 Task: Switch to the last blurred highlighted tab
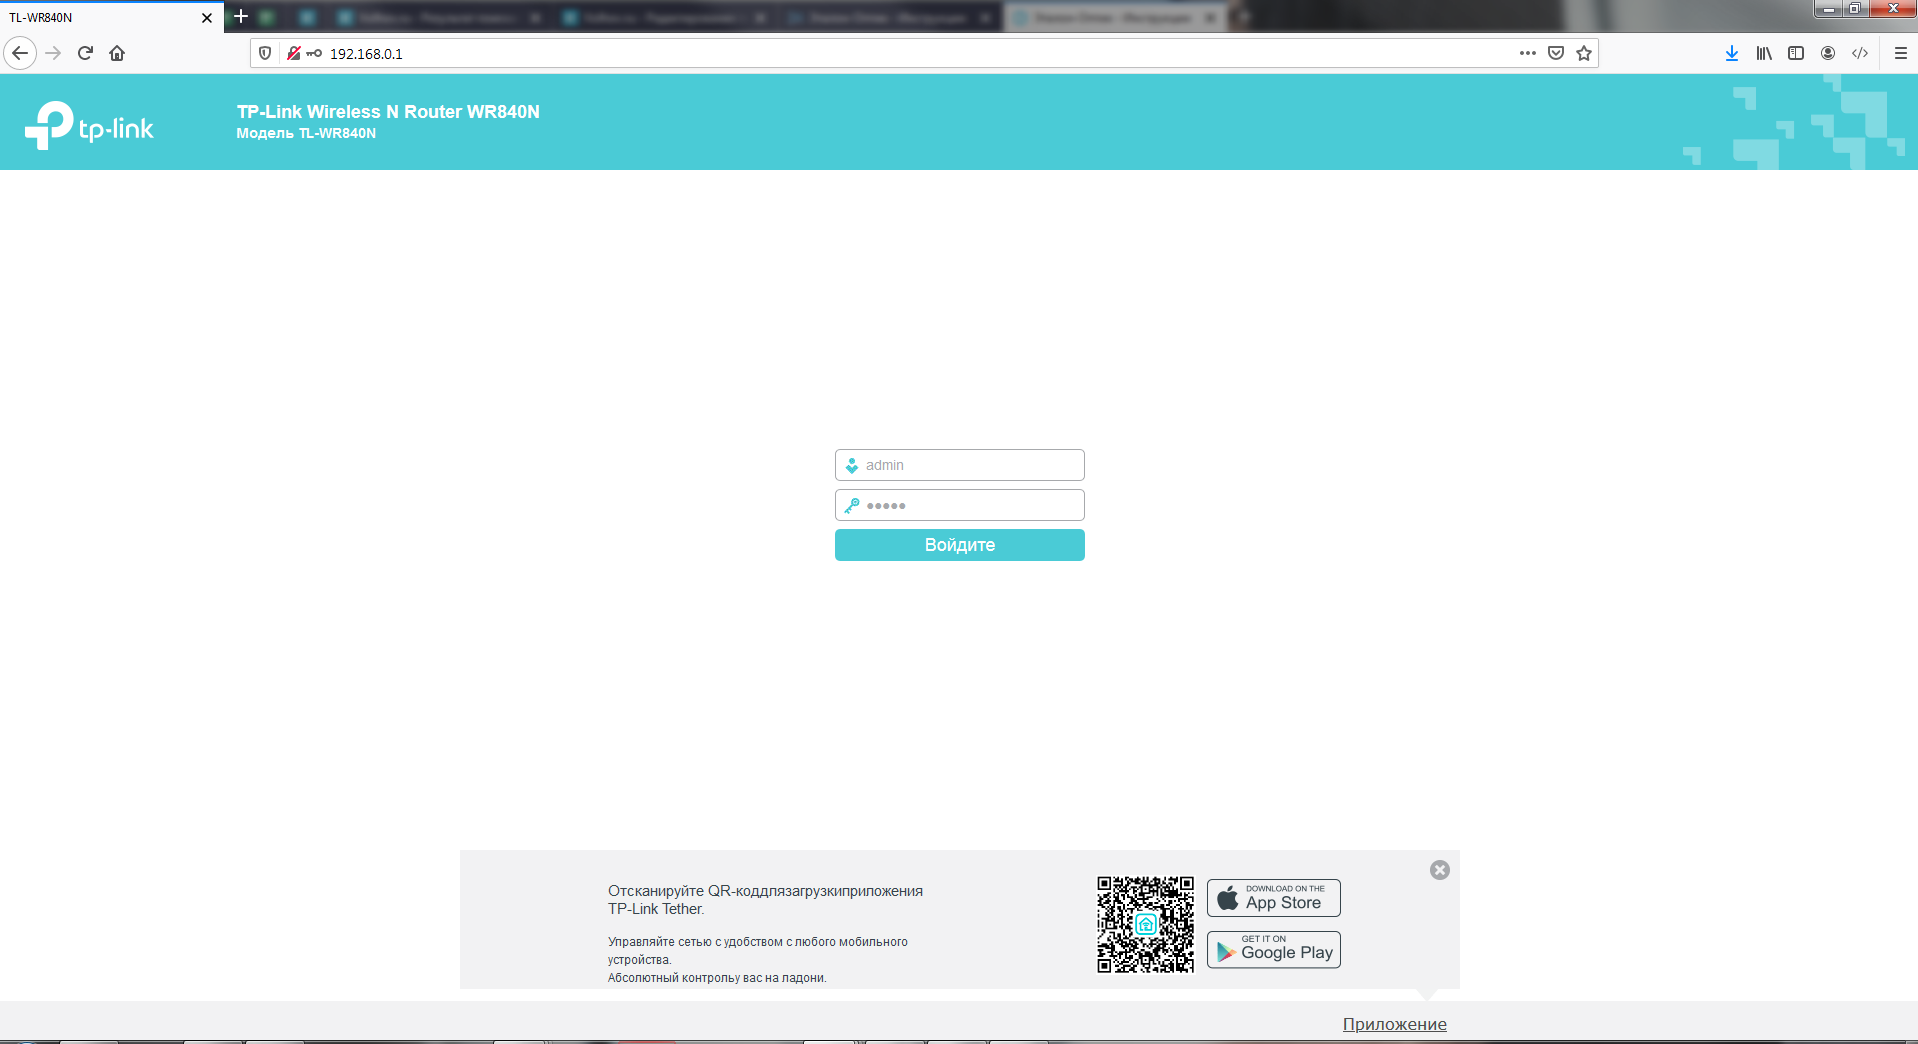[1115, 18]
